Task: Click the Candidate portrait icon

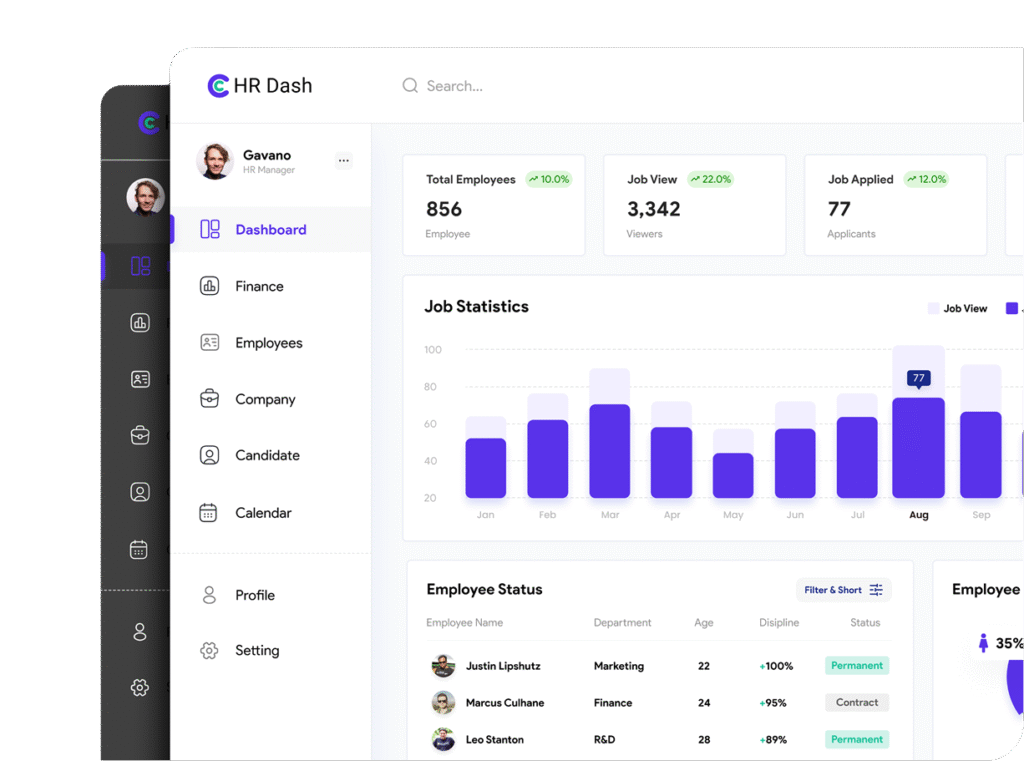Action: point(209,455)
